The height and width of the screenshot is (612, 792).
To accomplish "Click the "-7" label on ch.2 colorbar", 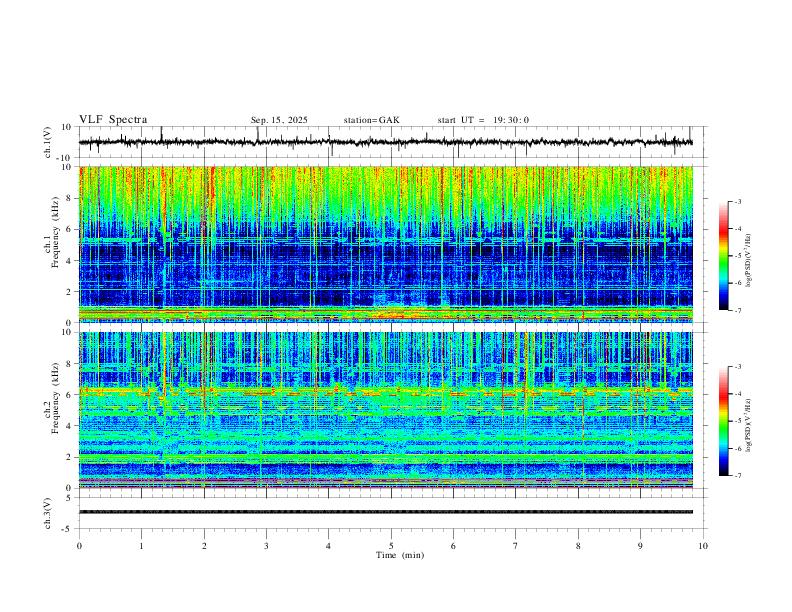I will coord(737,476).
